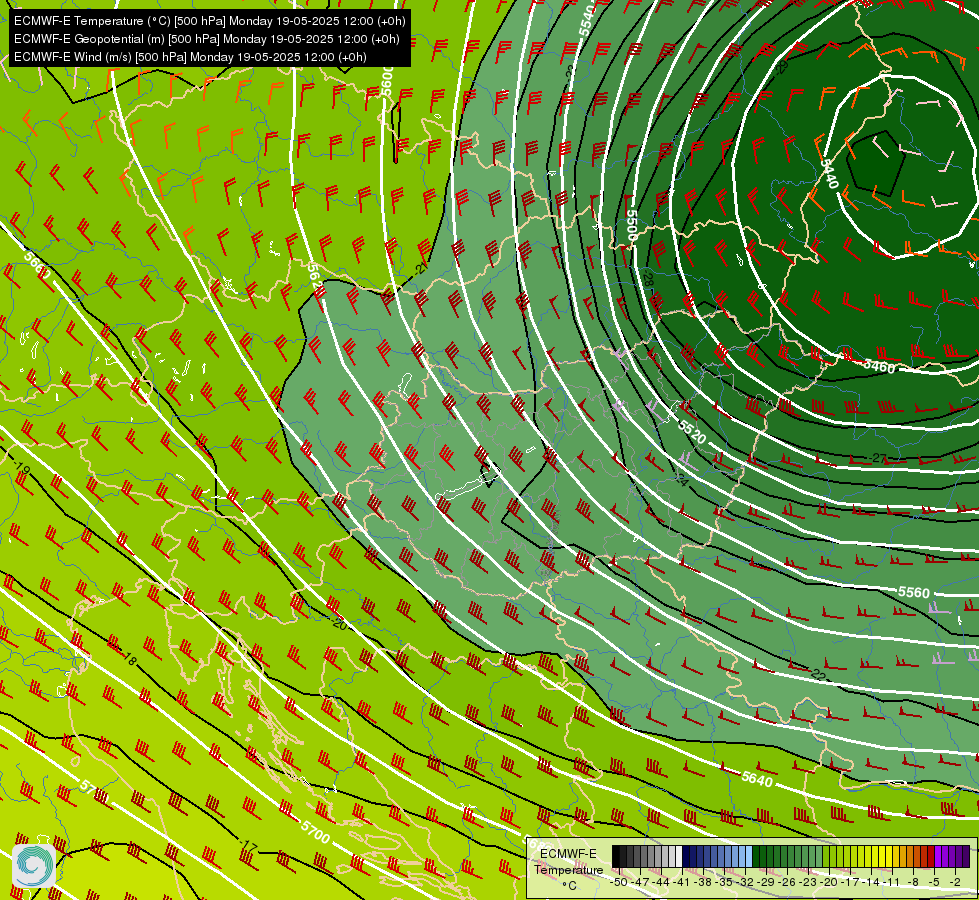979x900 pixels.
Task: Click the -22 isotherm label
Action: coord(818,674)
